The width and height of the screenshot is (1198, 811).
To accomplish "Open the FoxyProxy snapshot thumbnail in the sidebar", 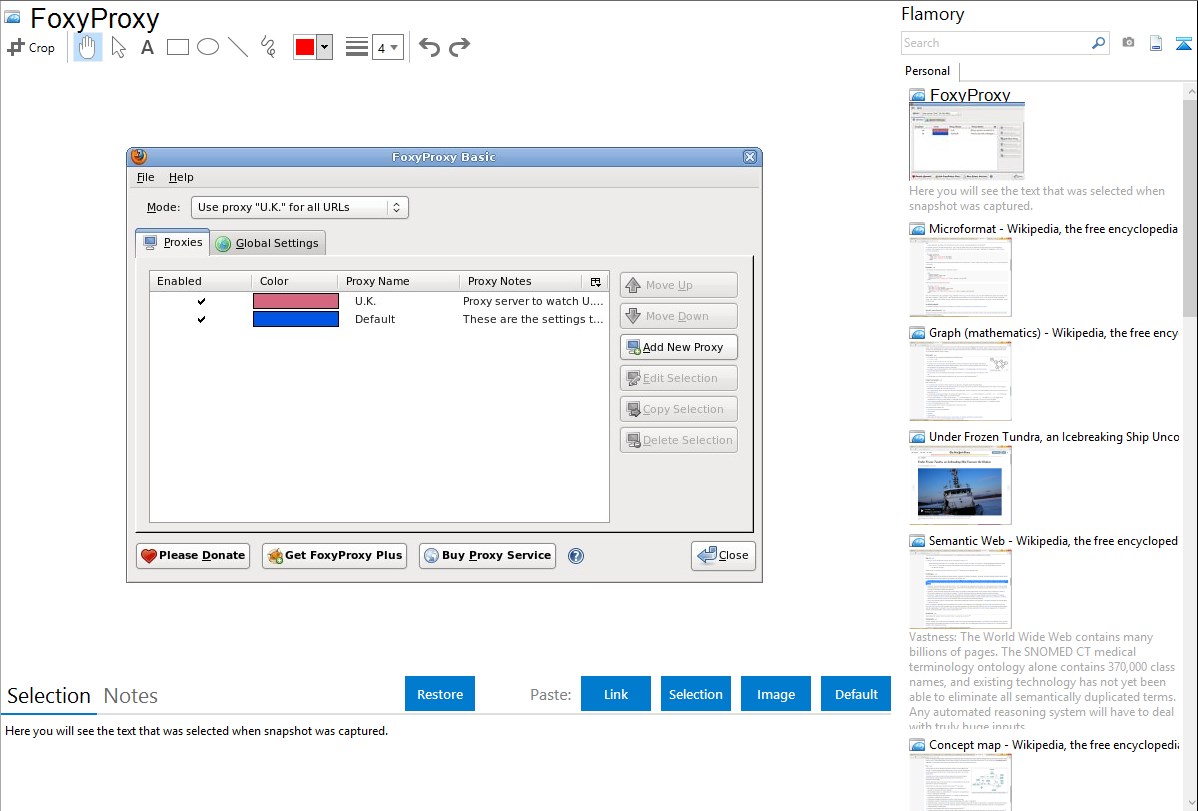I will pyautogui.click(x=966, y=141).
